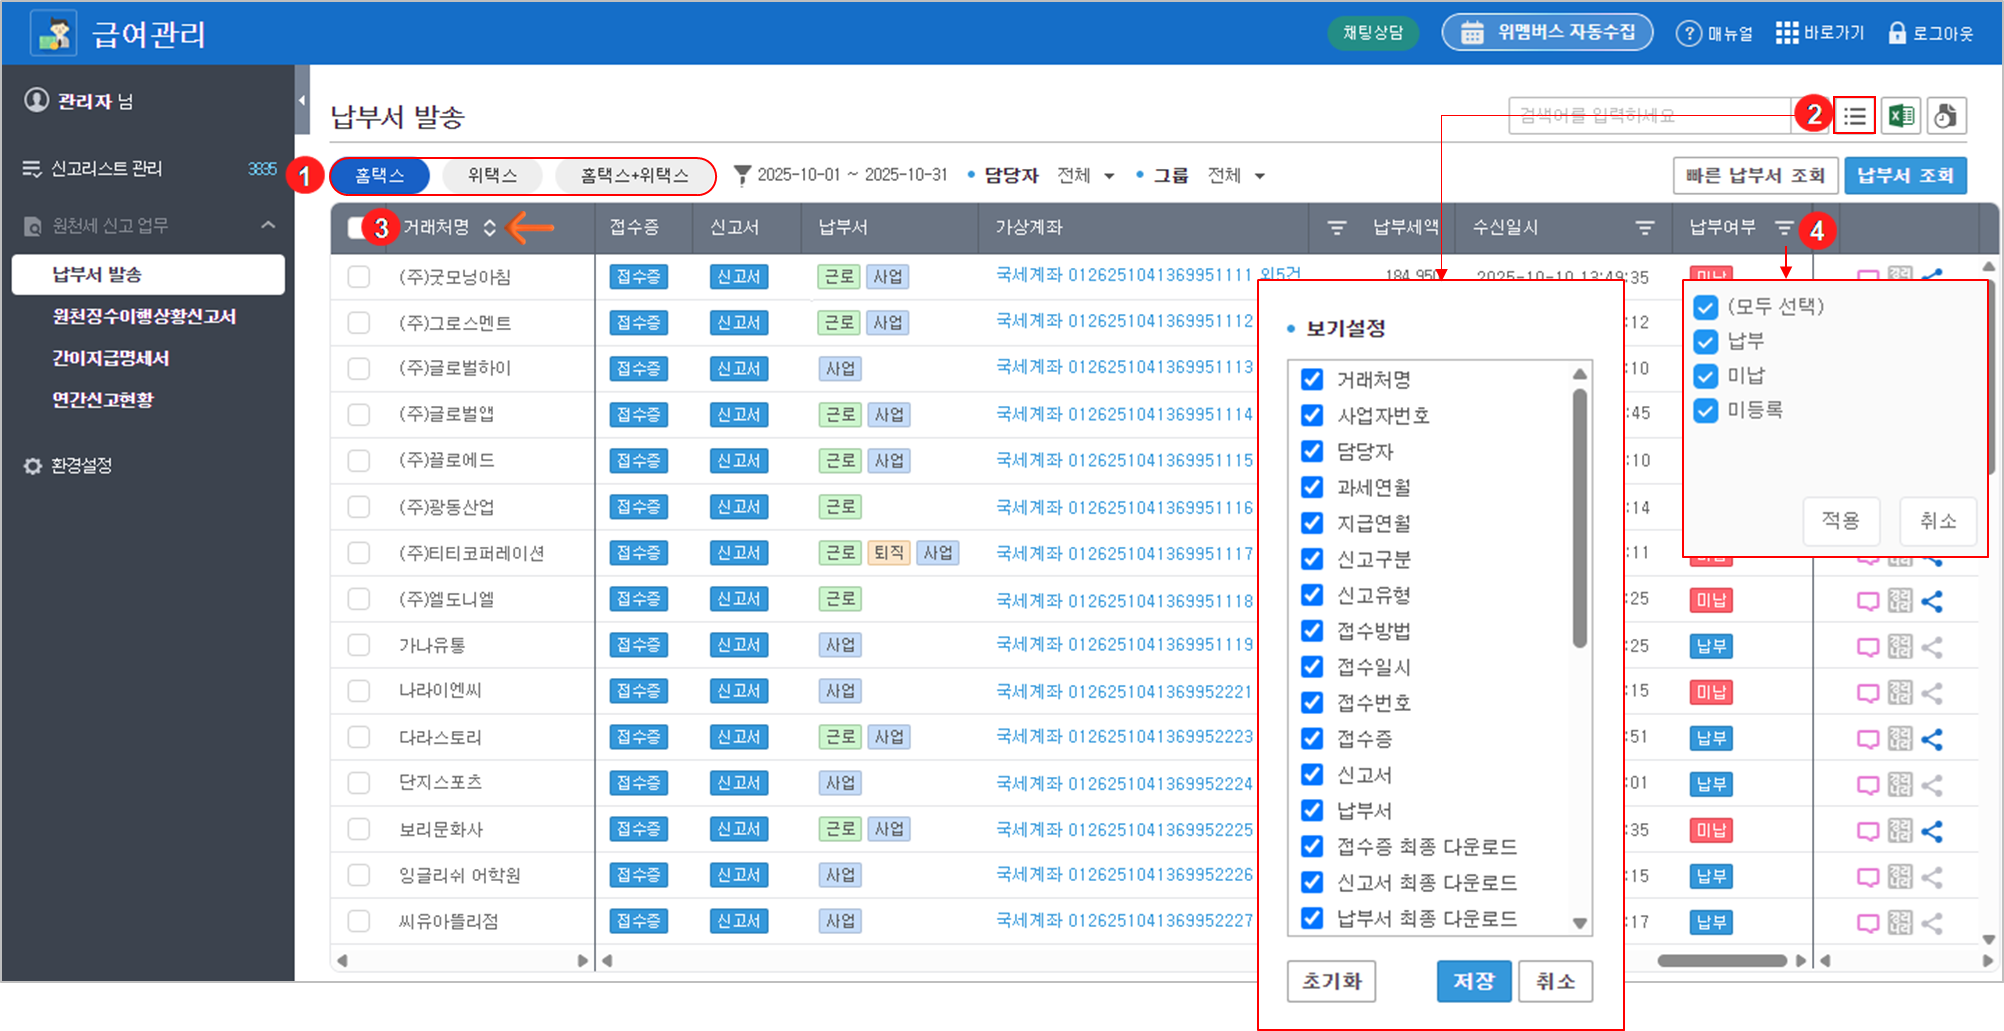Toggle the 미납 filter checkbox

1706,376
